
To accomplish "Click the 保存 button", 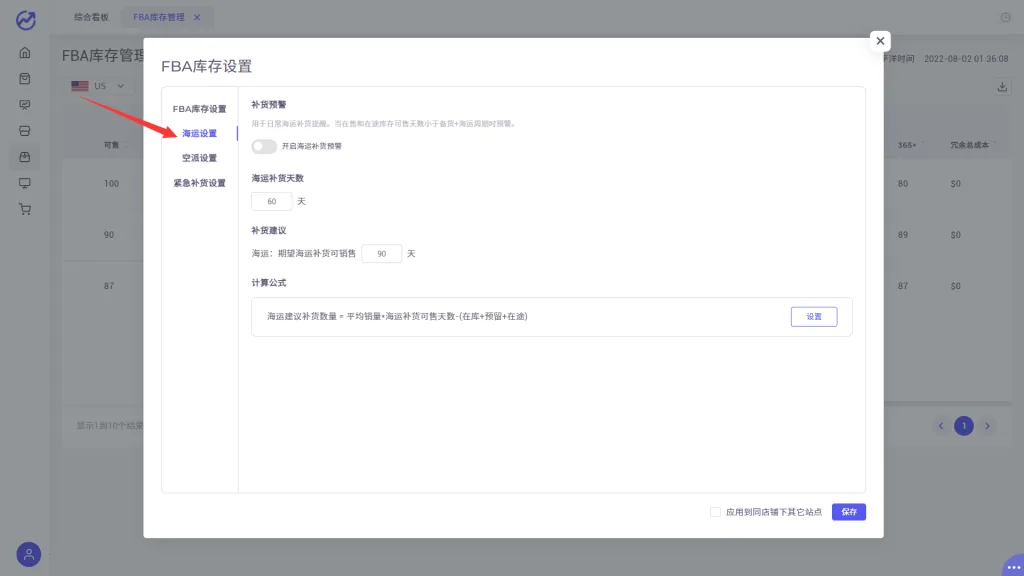I will click(849, 512).
